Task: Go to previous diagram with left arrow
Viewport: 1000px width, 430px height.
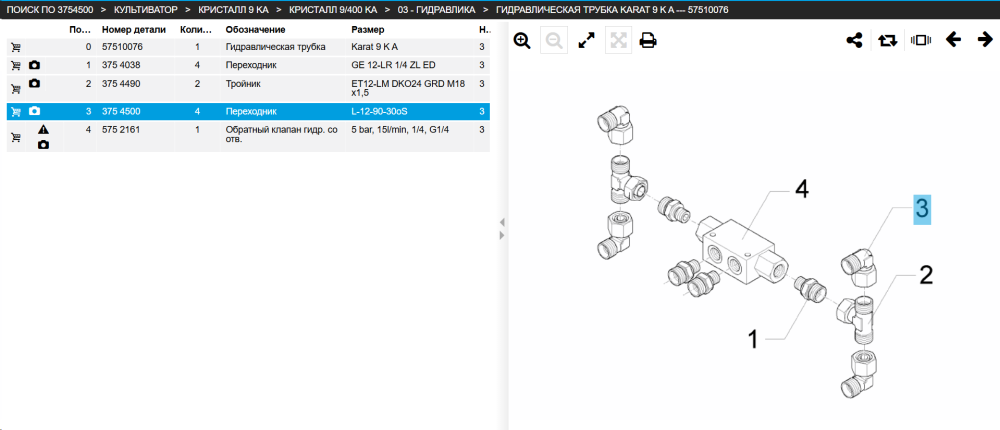Action: (x=953, y=40)
